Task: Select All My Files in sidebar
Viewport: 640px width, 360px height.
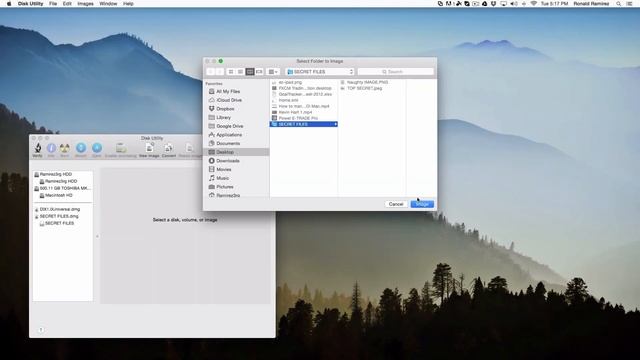Action: click(228, 91)
